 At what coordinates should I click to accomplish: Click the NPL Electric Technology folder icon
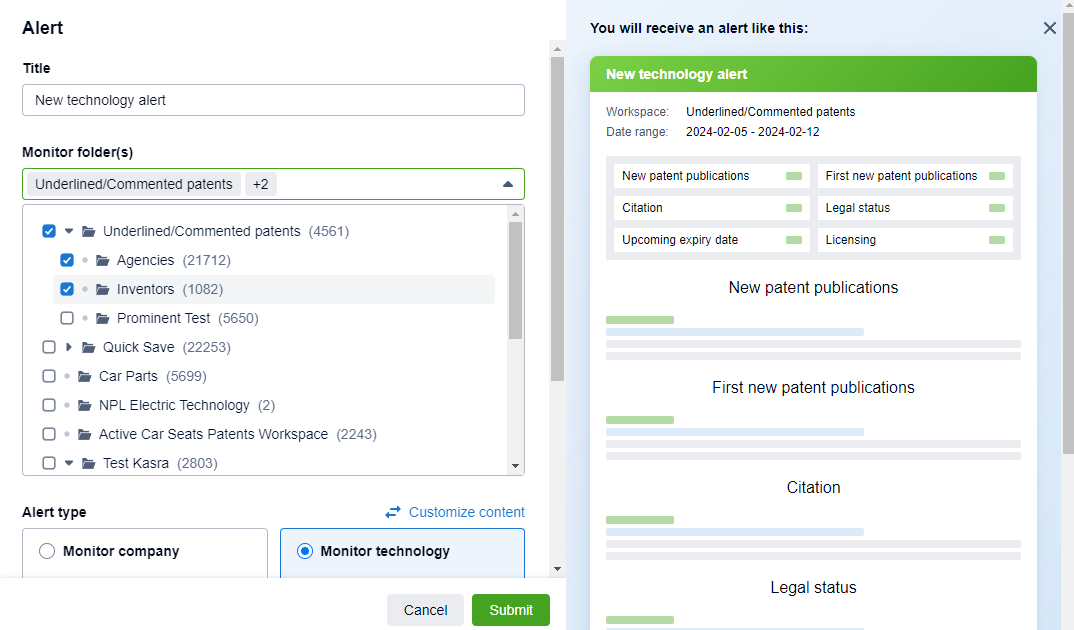coord(85,405)
